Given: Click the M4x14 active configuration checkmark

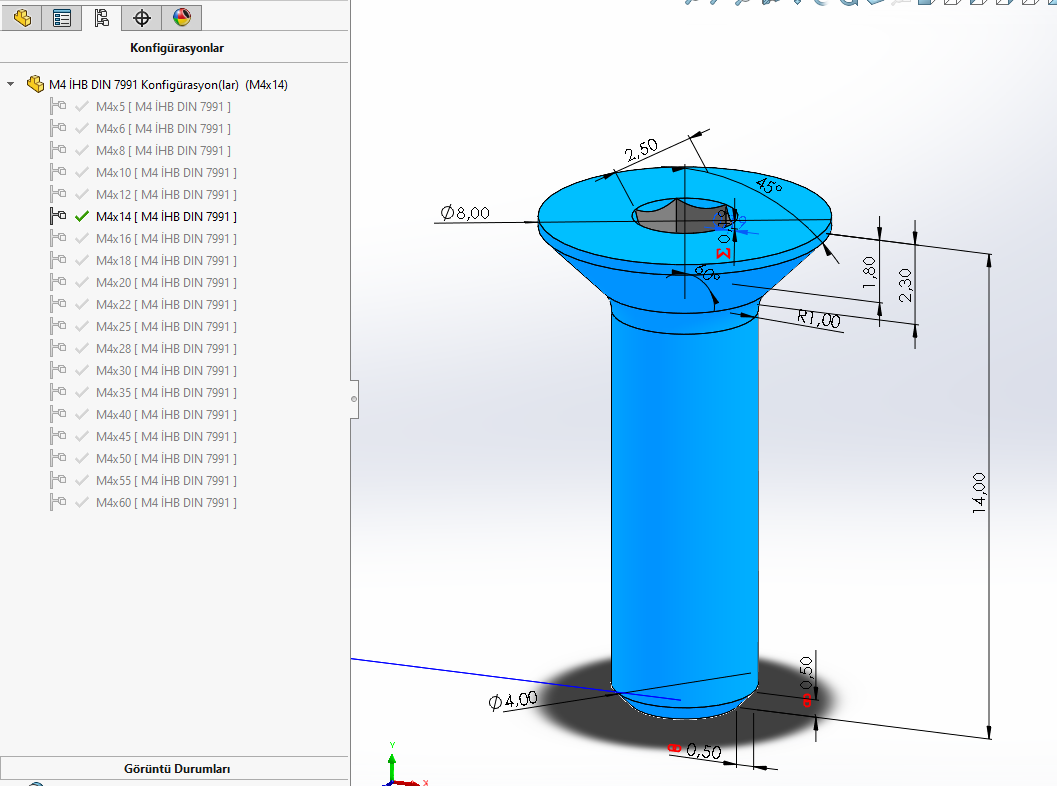Looking at the screenshot, I should 82,216.
